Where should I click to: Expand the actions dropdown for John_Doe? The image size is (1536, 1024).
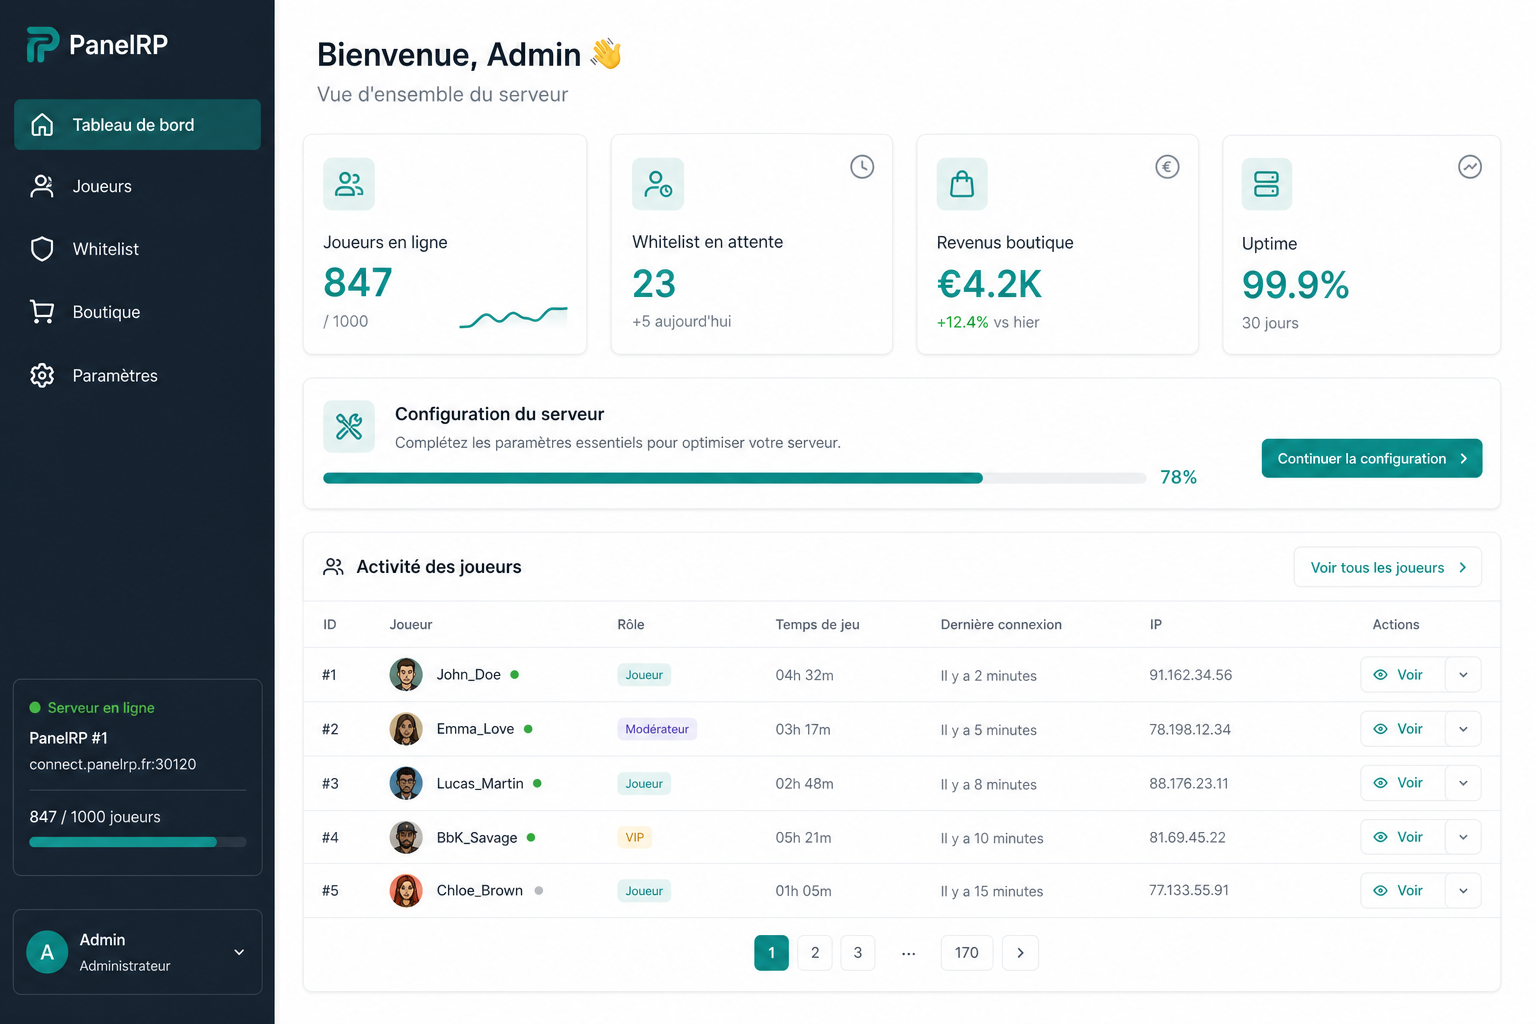1463,675
